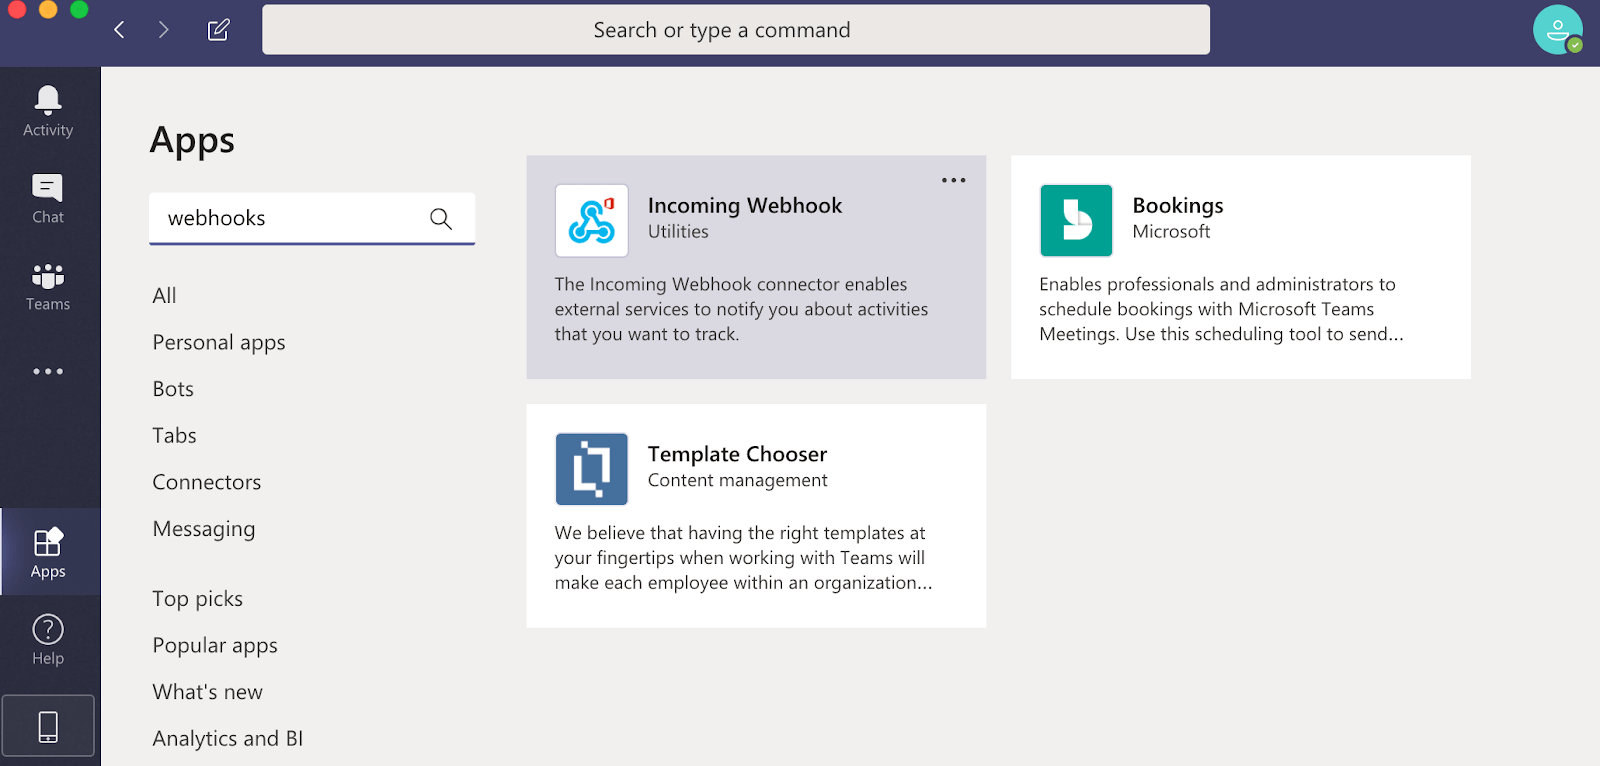
Task: Open the profile avatar menu
Action: tap(1558, 30)
